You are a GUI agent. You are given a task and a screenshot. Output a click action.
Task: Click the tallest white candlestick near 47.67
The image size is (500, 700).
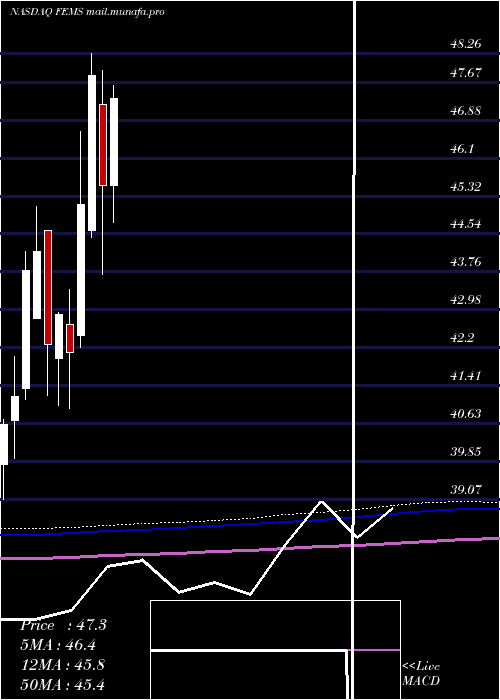click(x=92, y=153)
